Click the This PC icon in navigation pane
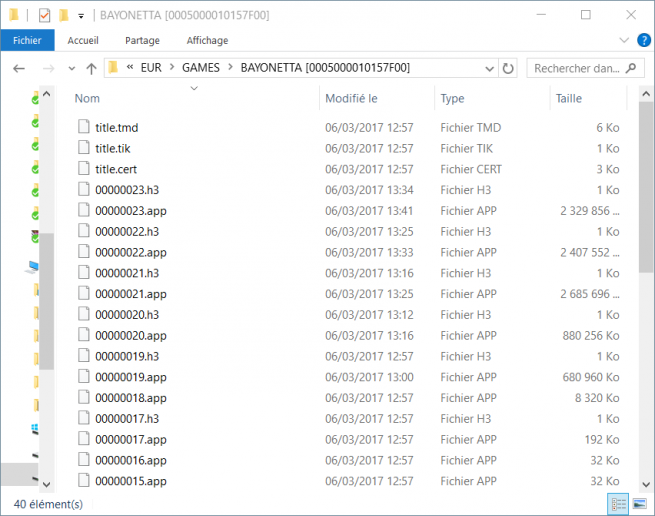This screenshot has height=516, width=655. click(x=32, y=267)
